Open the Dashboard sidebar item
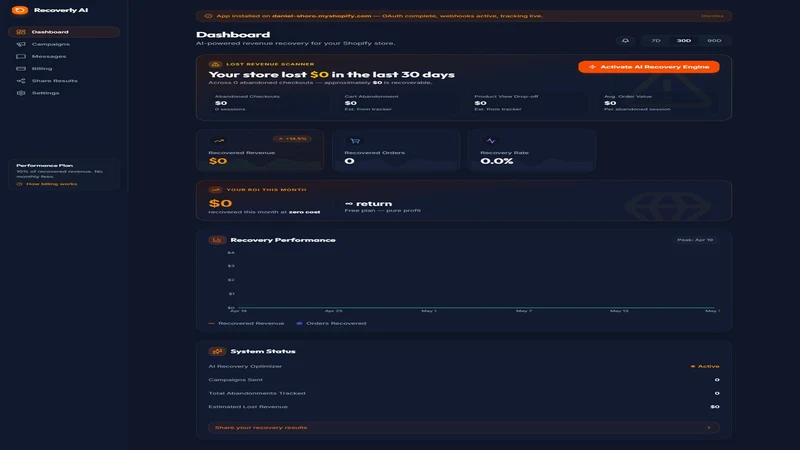This screenshot has height=450, width=800. 64,32
